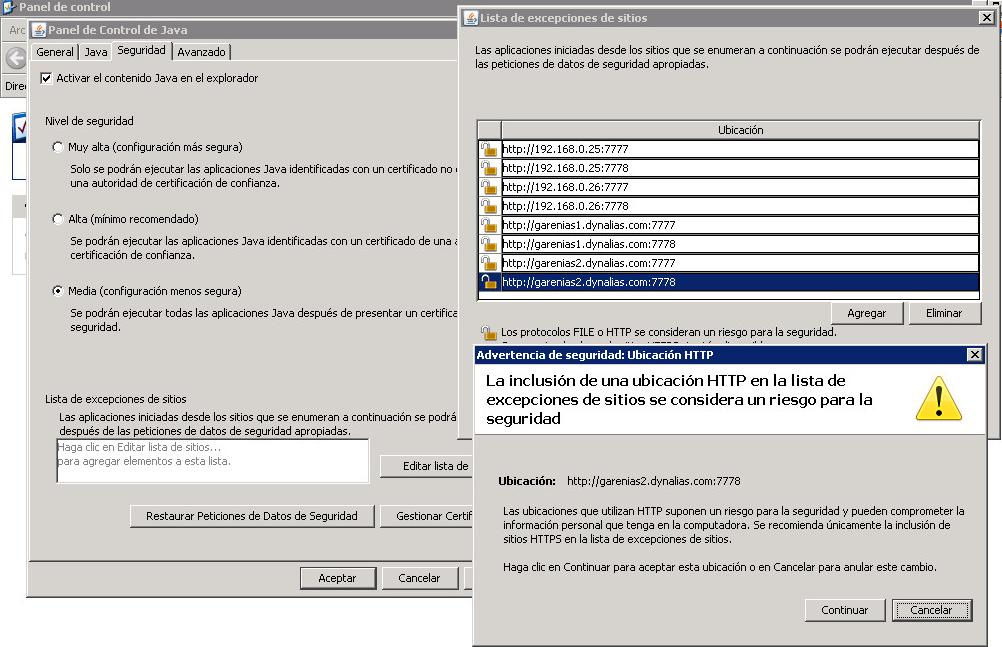This screenshot has width=1002, height=647.
Task: Select the http://192.168.0.26:7777 entry
Action: (x=741, y=187)
